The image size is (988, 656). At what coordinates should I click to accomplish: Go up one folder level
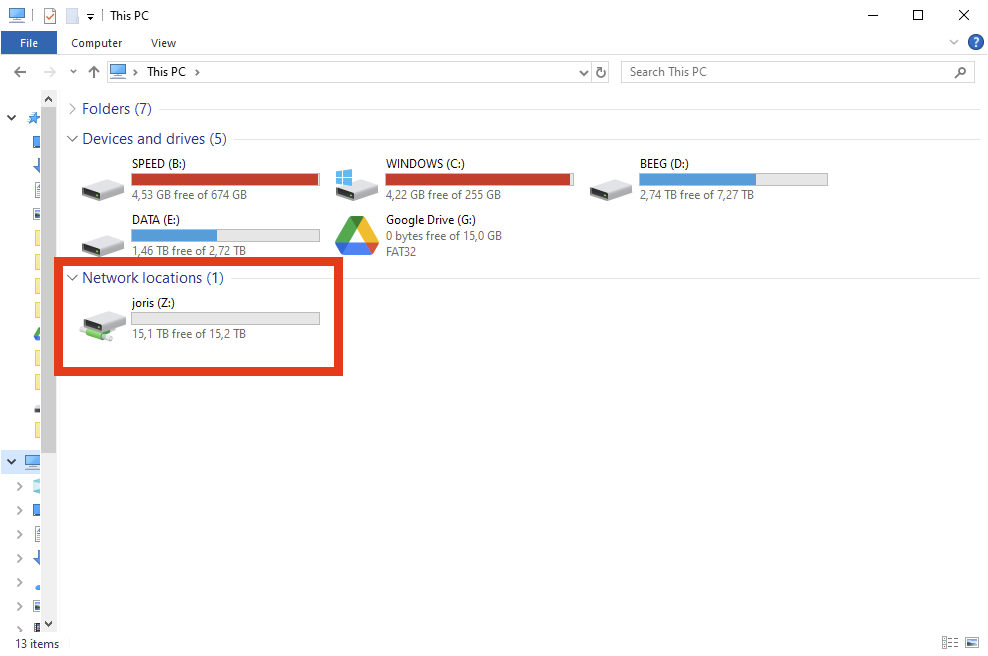(x=94, y=72)
